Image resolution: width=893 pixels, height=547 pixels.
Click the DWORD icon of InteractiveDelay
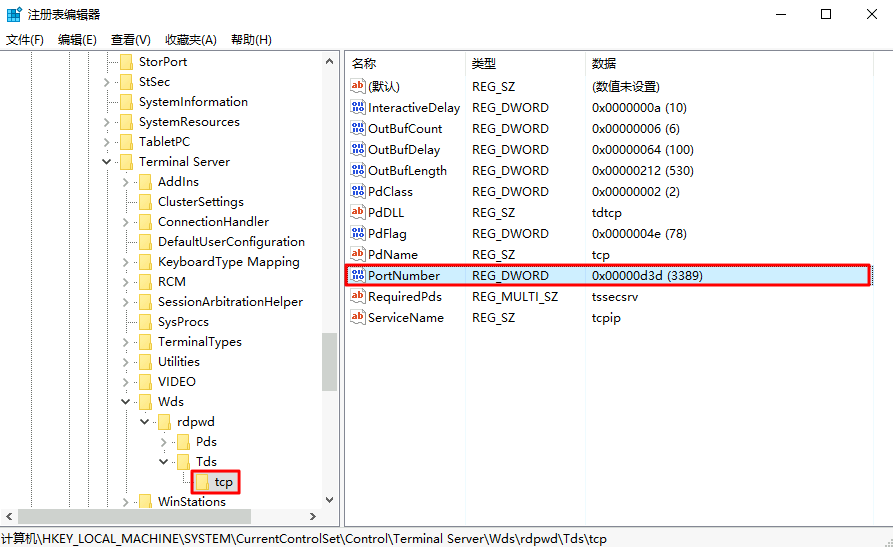pos(358,107)
